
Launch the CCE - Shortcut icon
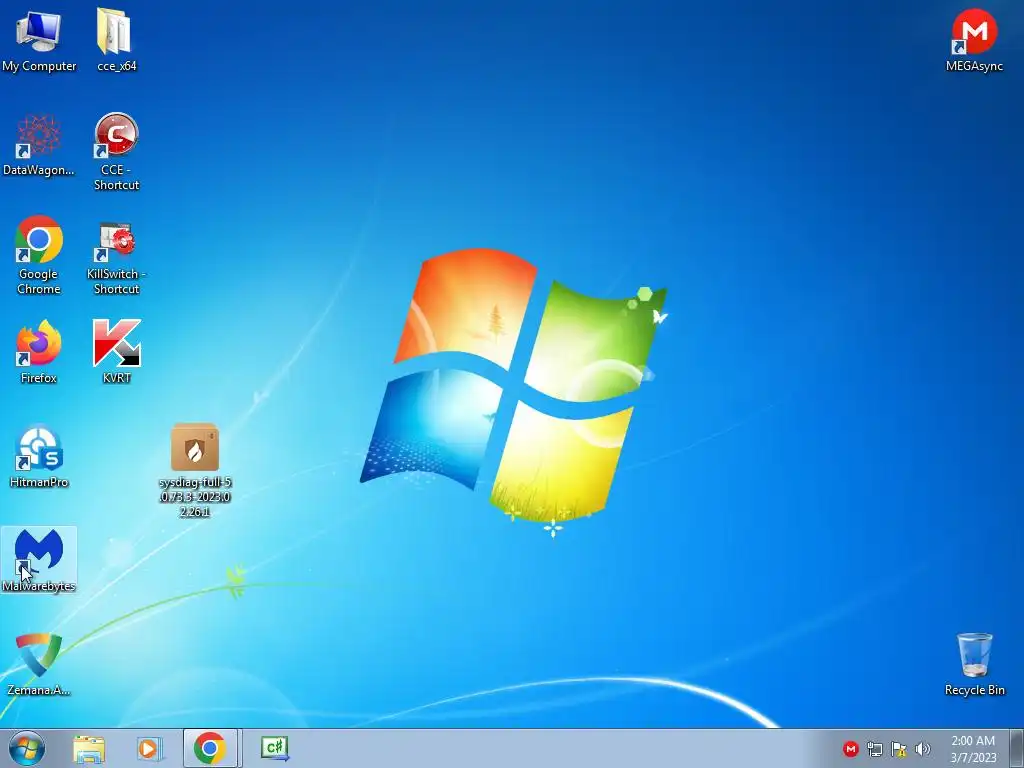(116, 152)
